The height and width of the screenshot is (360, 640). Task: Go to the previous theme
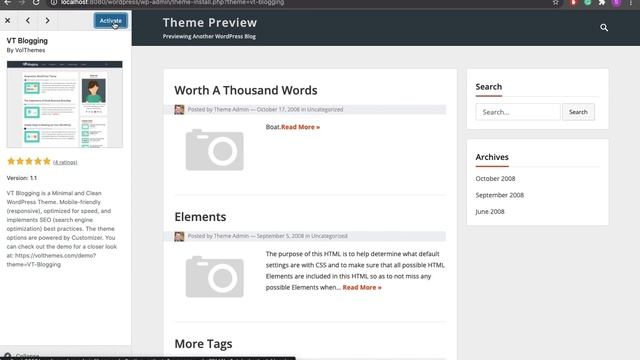[x=28, y=20]
